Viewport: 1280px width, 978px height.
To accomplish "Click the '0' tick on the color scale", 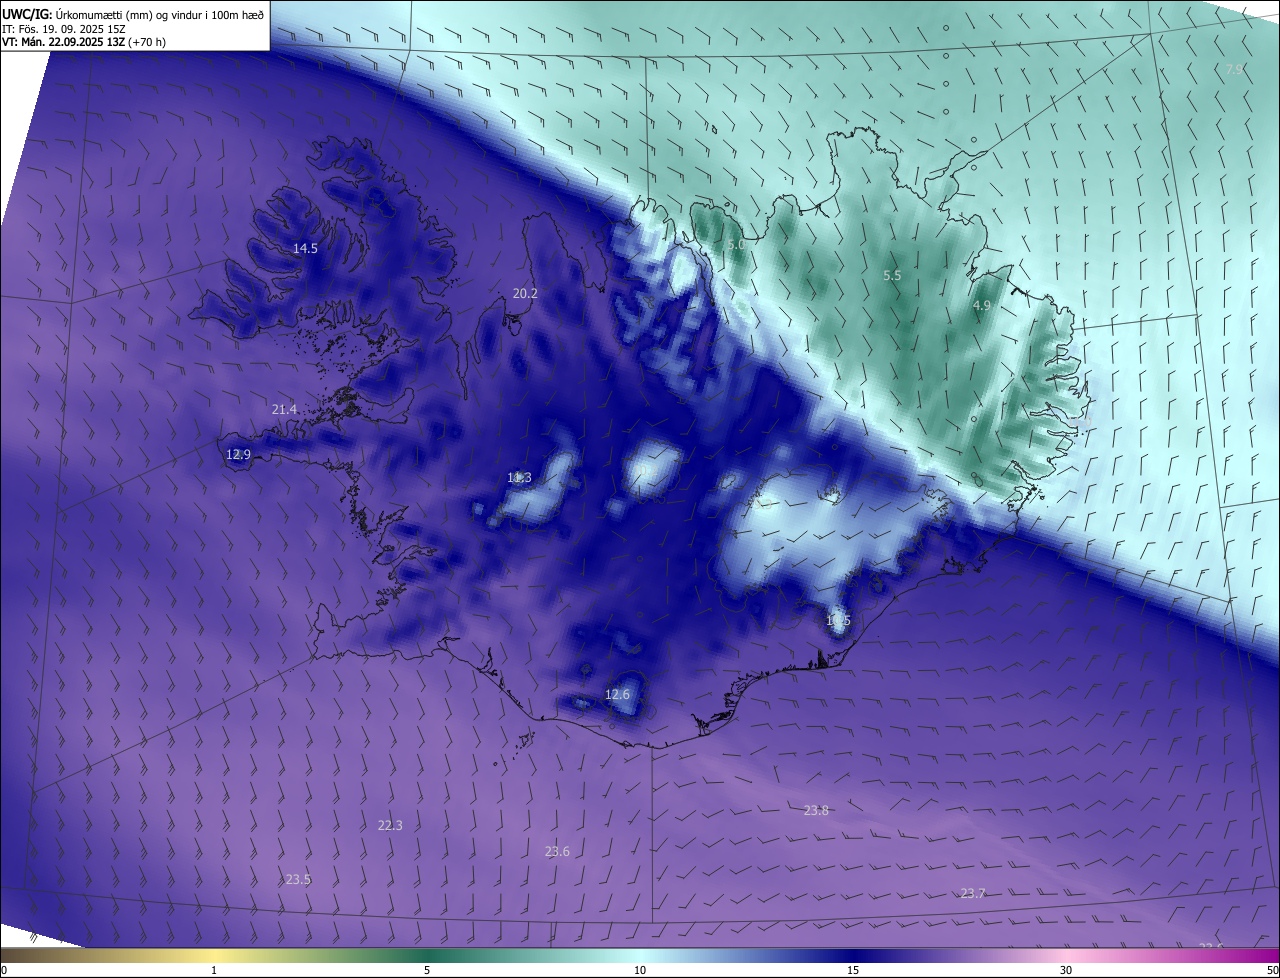I will 4,970.
